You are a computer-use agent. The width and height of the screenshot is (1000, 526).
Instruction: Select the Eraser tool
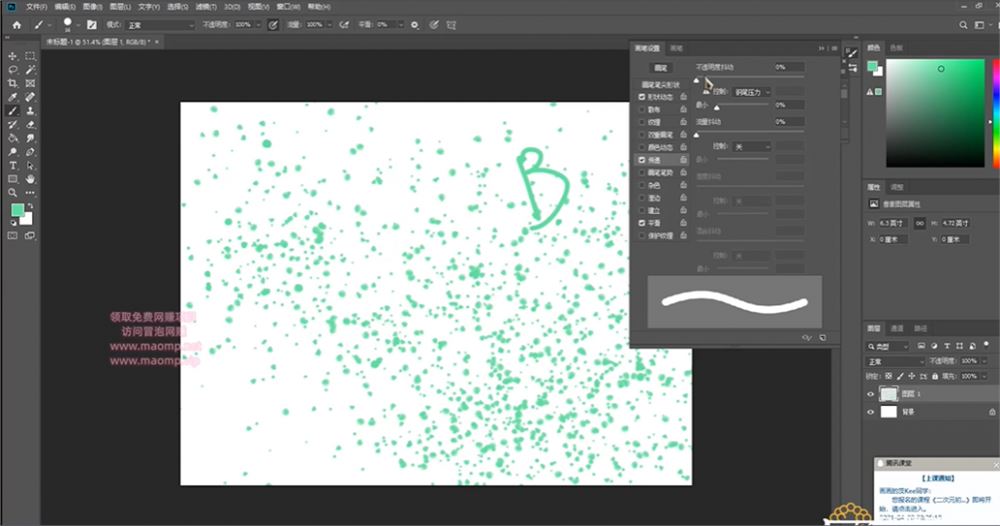(x=30, y=125)
